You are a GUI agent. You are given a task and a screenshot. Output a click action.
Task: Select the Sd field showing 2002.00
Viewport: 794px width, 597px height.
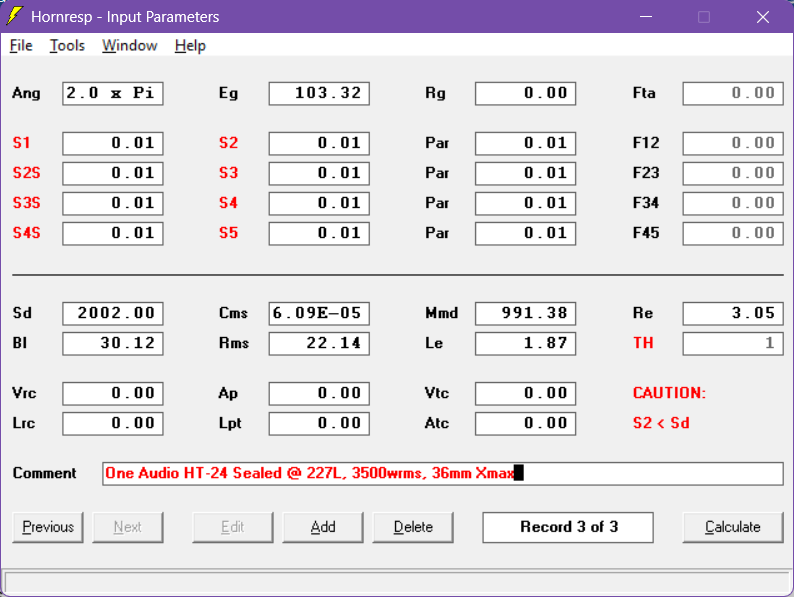(113, 313)
